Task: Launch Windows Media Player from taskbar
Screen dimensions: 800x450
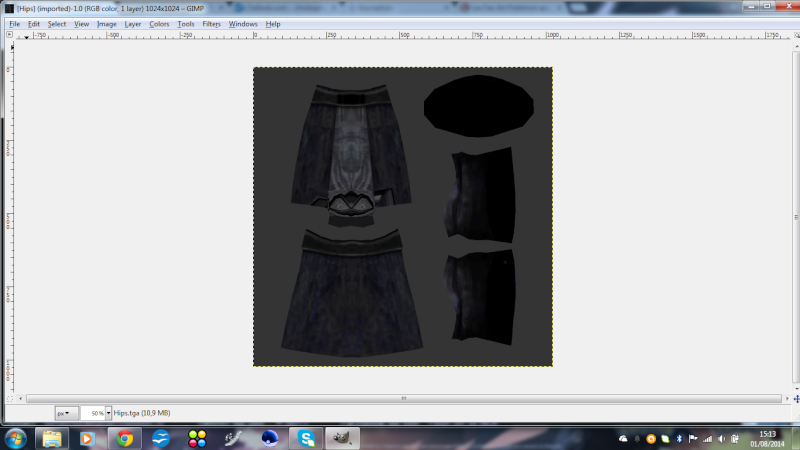Action: 87,439
